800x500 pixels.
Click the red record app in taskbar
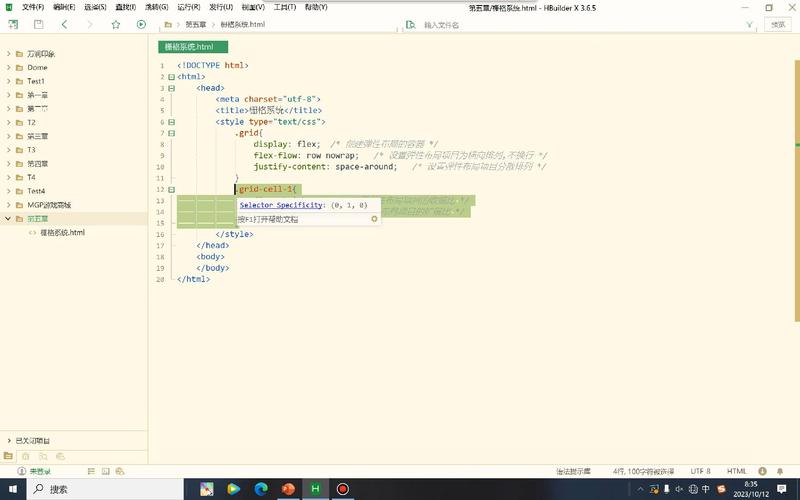click(343, 489)
